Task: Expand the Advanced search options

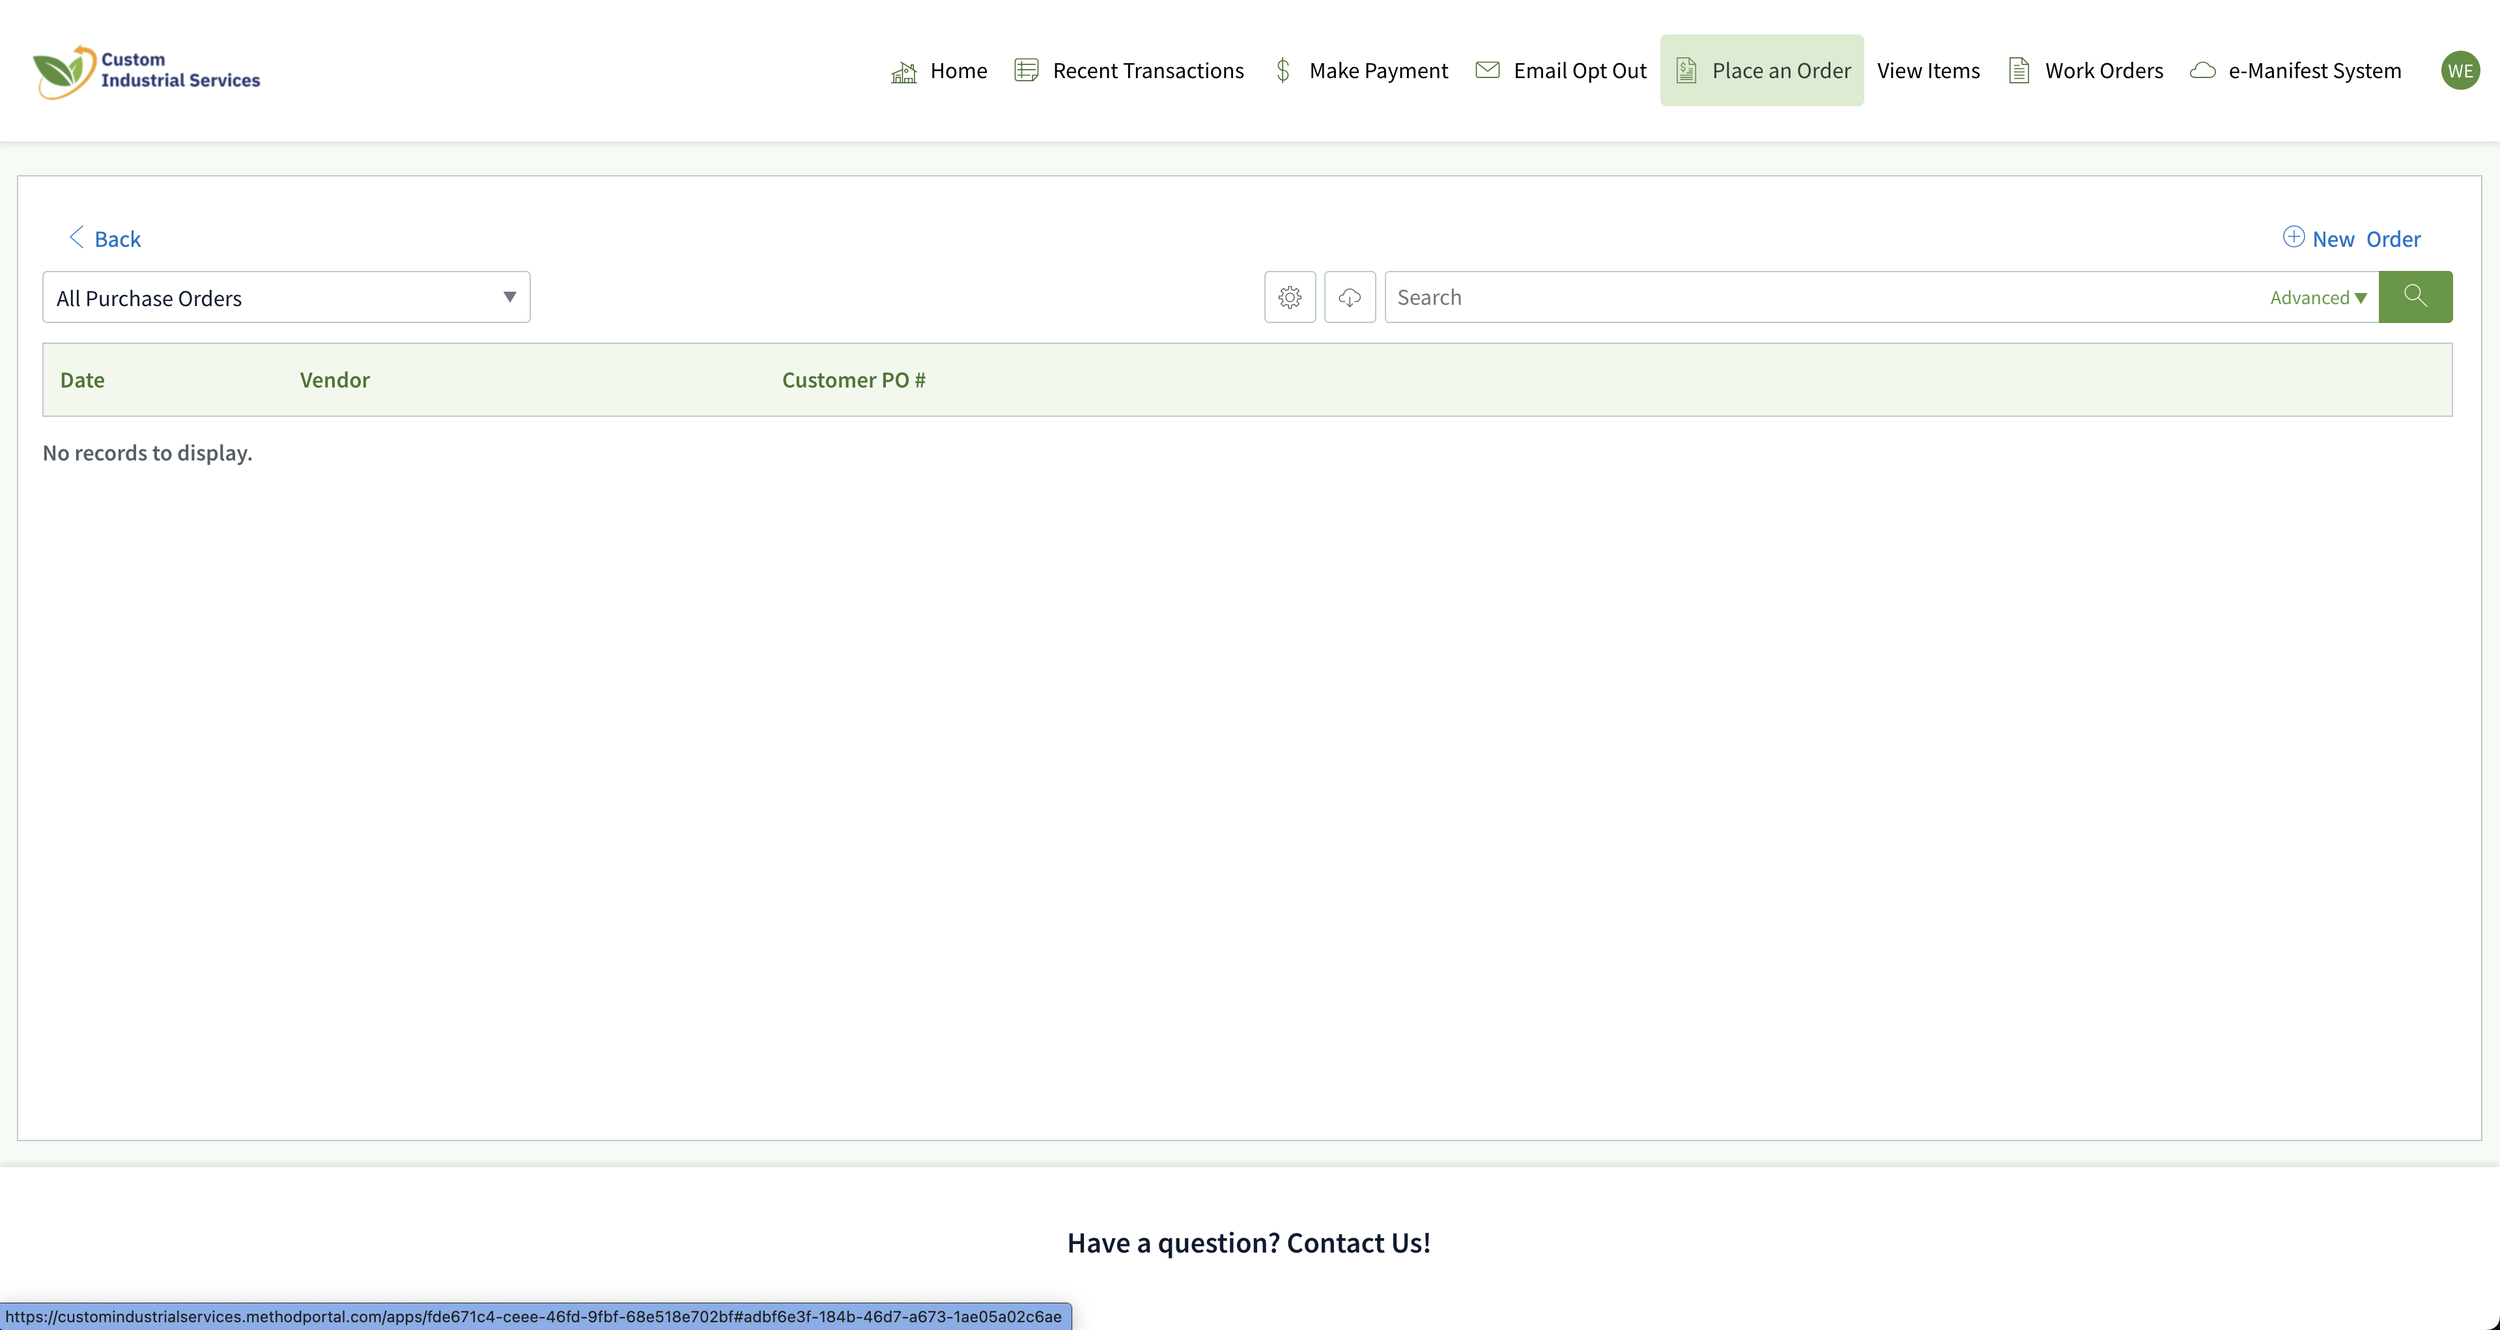Action: coord(2317,298)
